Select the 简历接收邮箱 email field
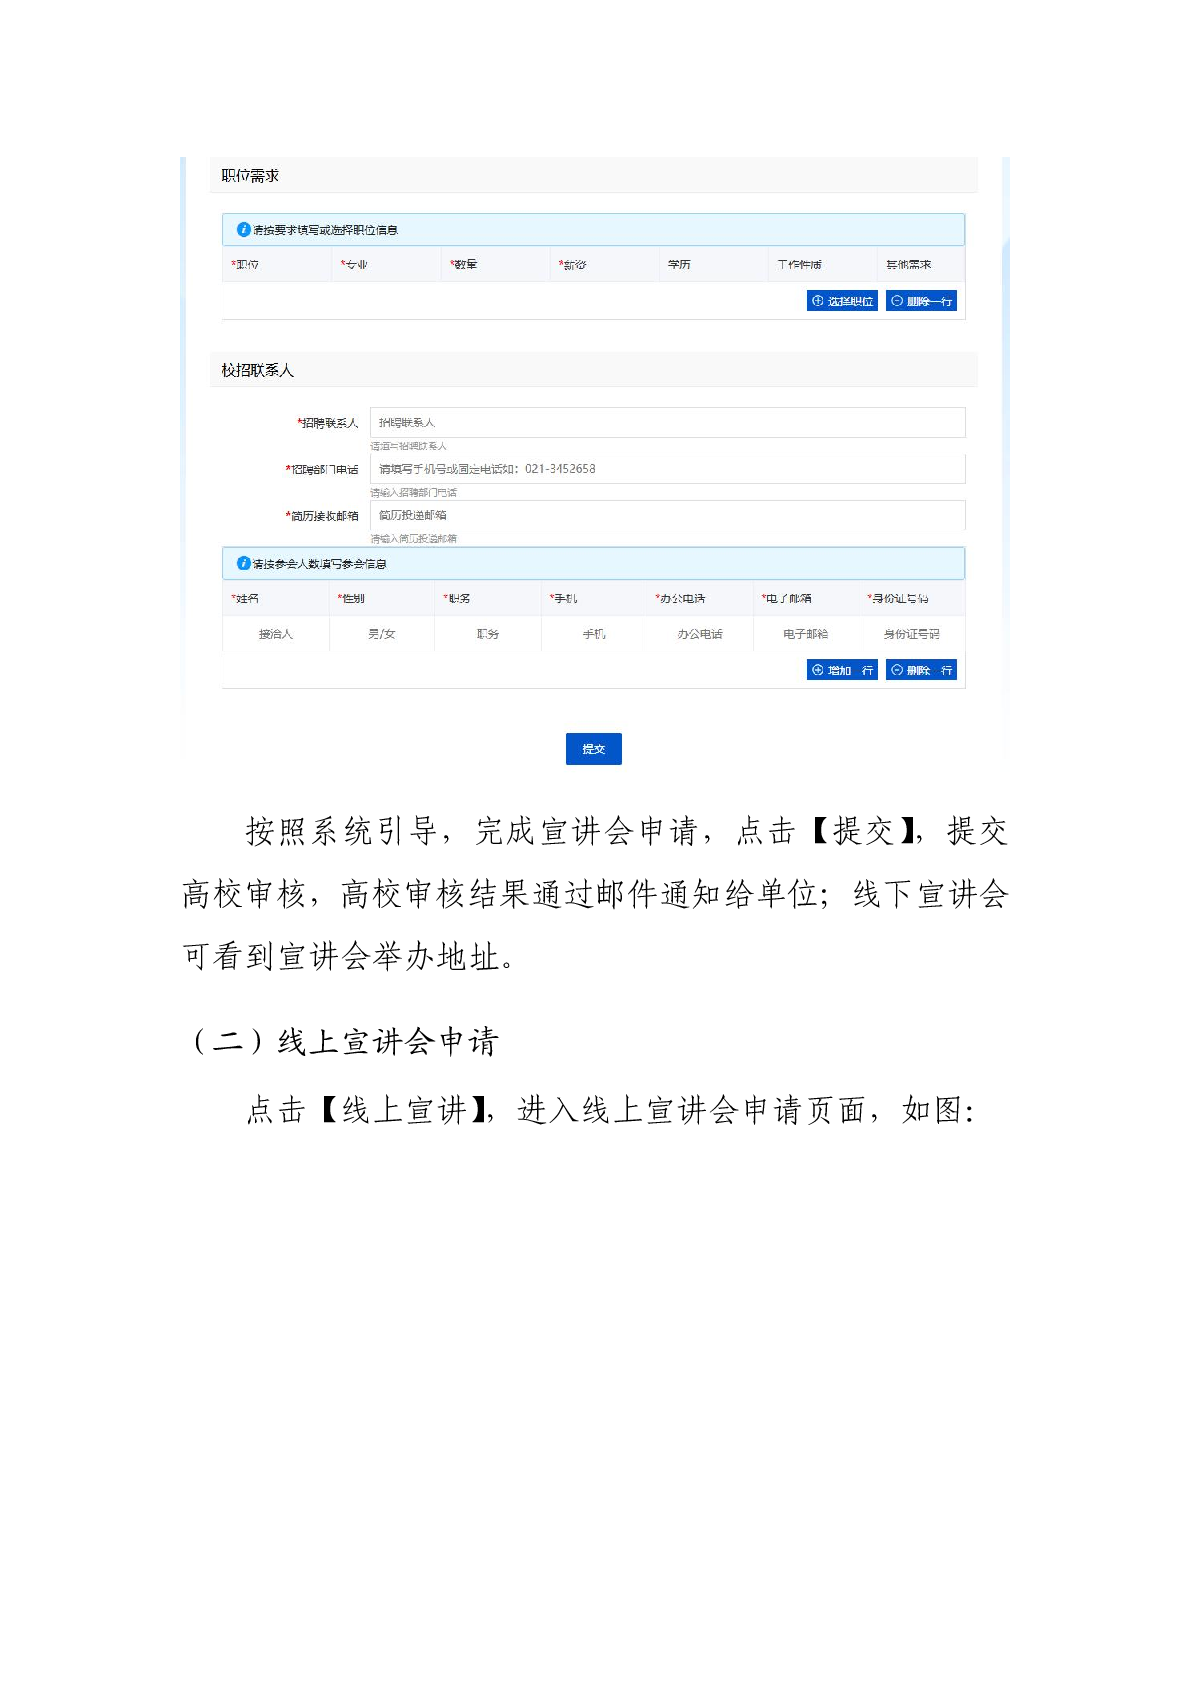The width and height of the screenshot is (1191, 1684). 667,516
